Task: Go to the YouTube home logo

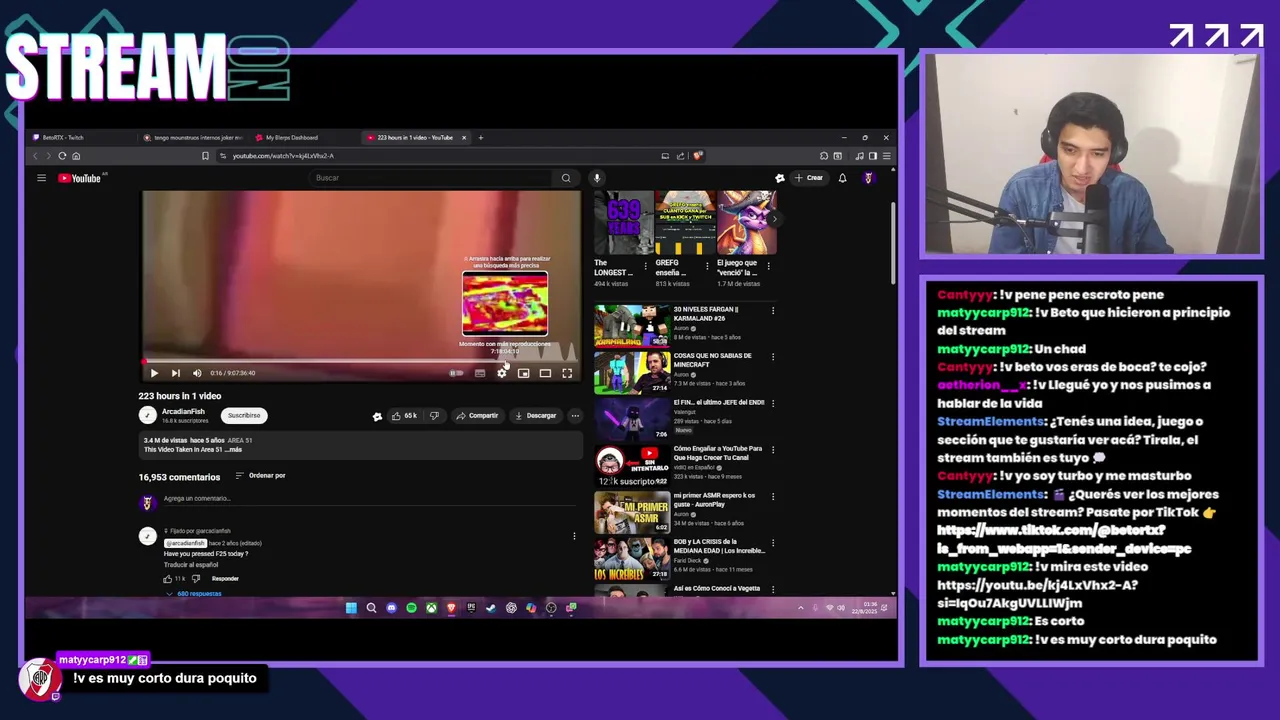Action: click(79, 178)
